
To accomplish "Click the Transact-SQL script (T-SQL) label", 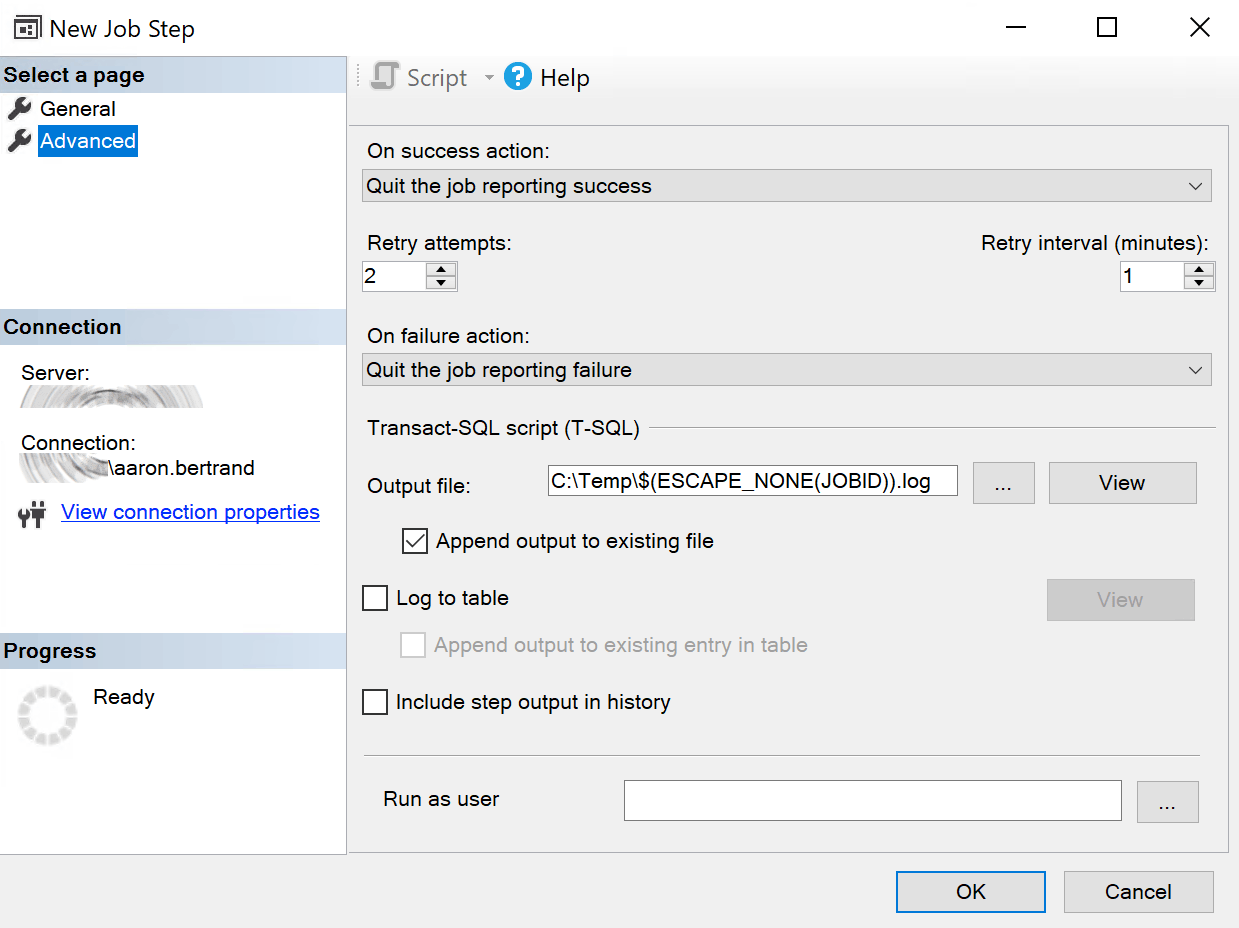I will coord(503,428).
